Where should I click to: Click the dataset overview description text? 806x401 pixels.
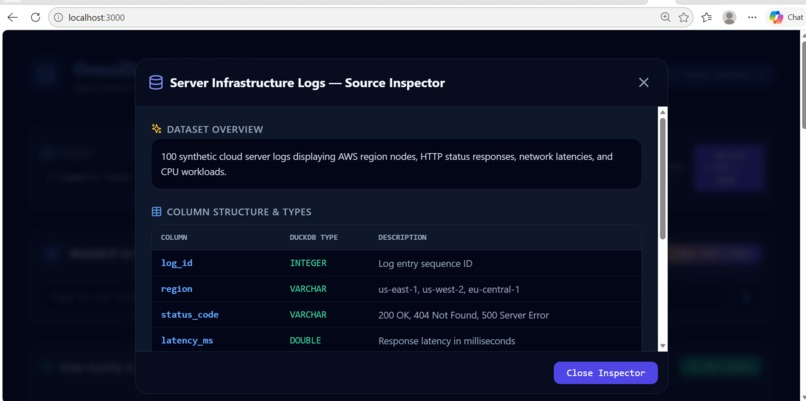[x=387, y=164]
